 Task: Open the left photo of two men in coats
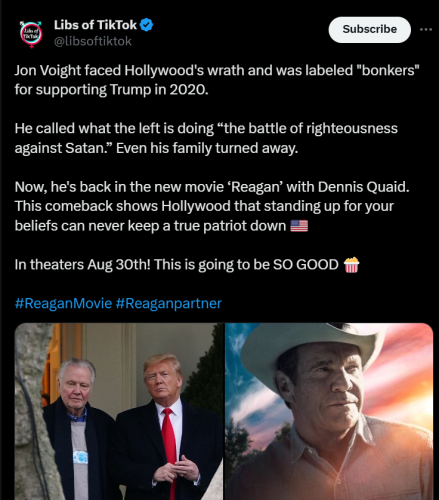tap(119, 411)
